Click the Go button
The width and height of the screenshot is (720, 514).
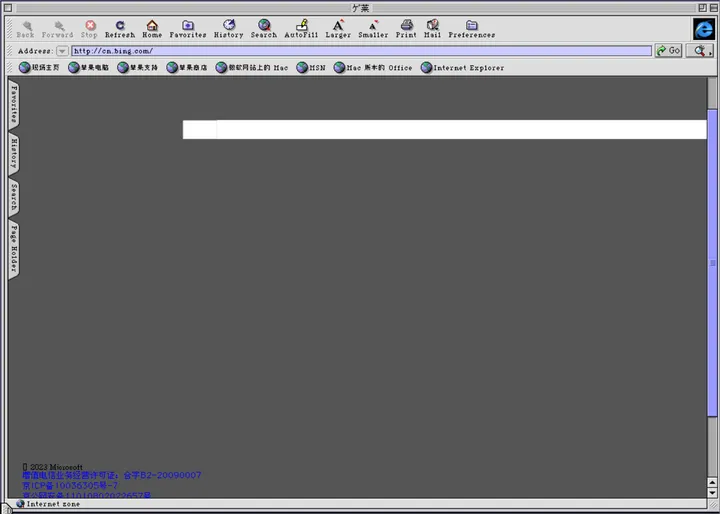(669, 51)
